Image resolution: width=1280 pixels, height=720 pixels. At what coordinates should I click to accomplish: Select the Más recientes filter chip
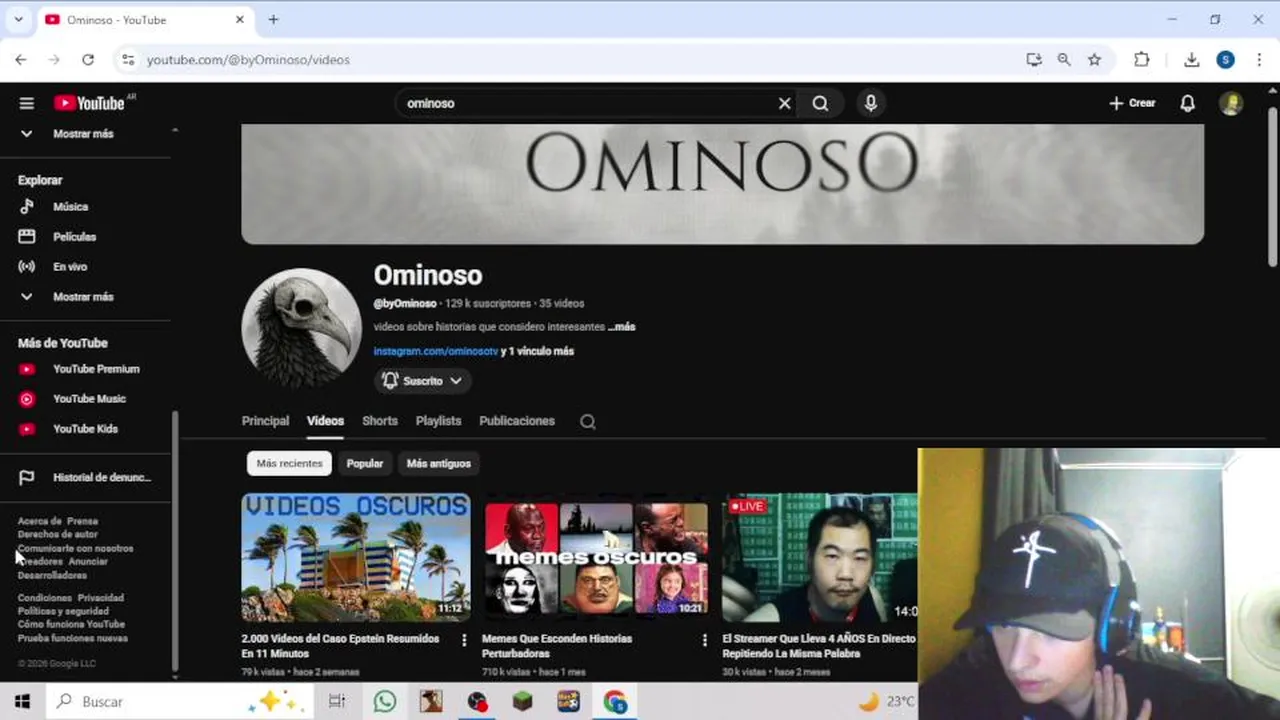(289, 464)
